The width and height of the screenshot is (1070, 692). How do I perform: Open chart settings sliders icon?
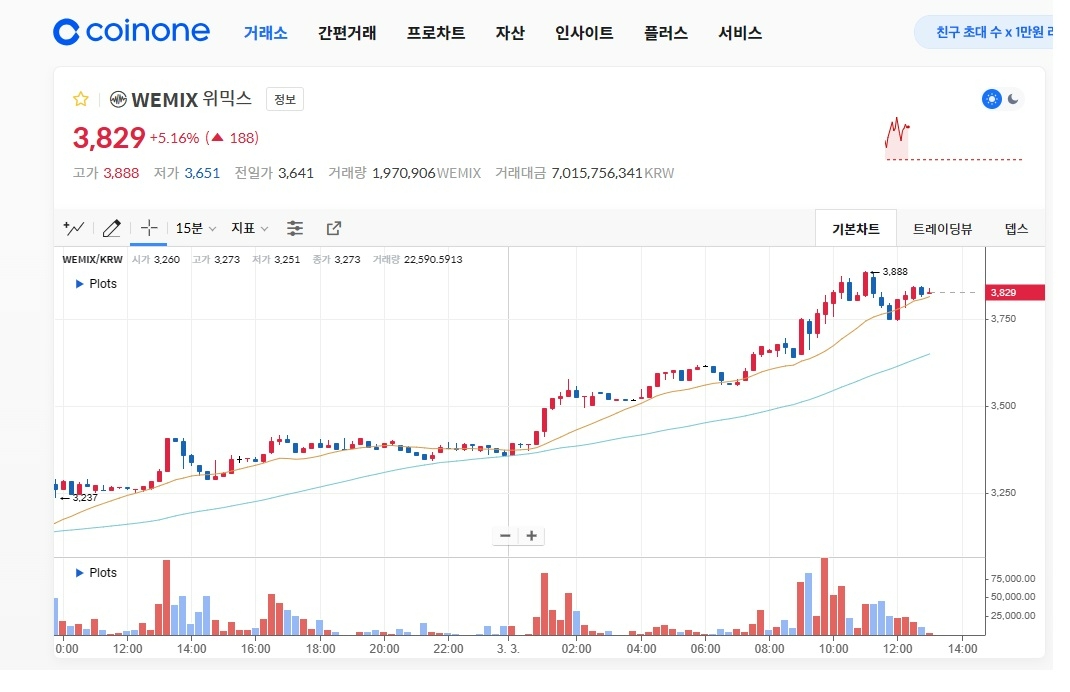click(295, 228)
